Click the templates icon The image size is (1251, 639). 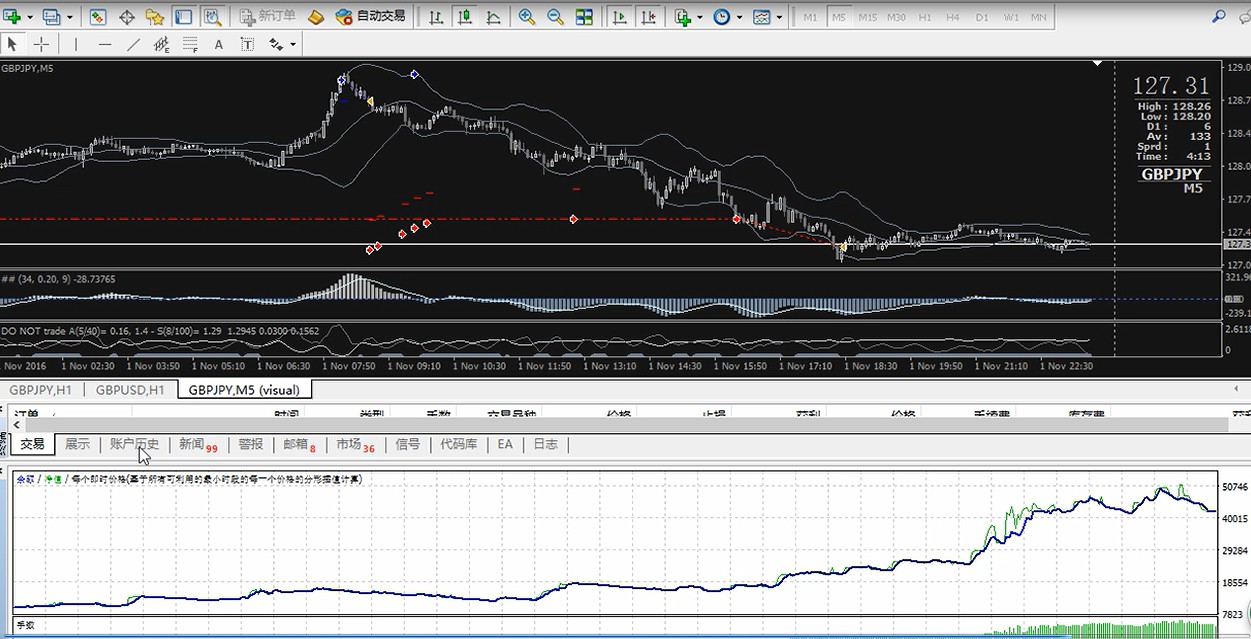[x=761, y=17]
